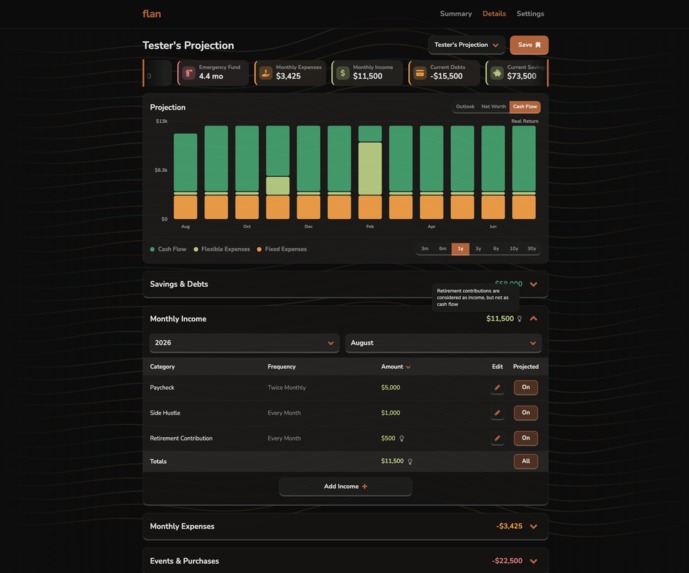The image size is (689, 573).
Task: Click the February flexible expenses bar segment
Action: coord(370,168)
